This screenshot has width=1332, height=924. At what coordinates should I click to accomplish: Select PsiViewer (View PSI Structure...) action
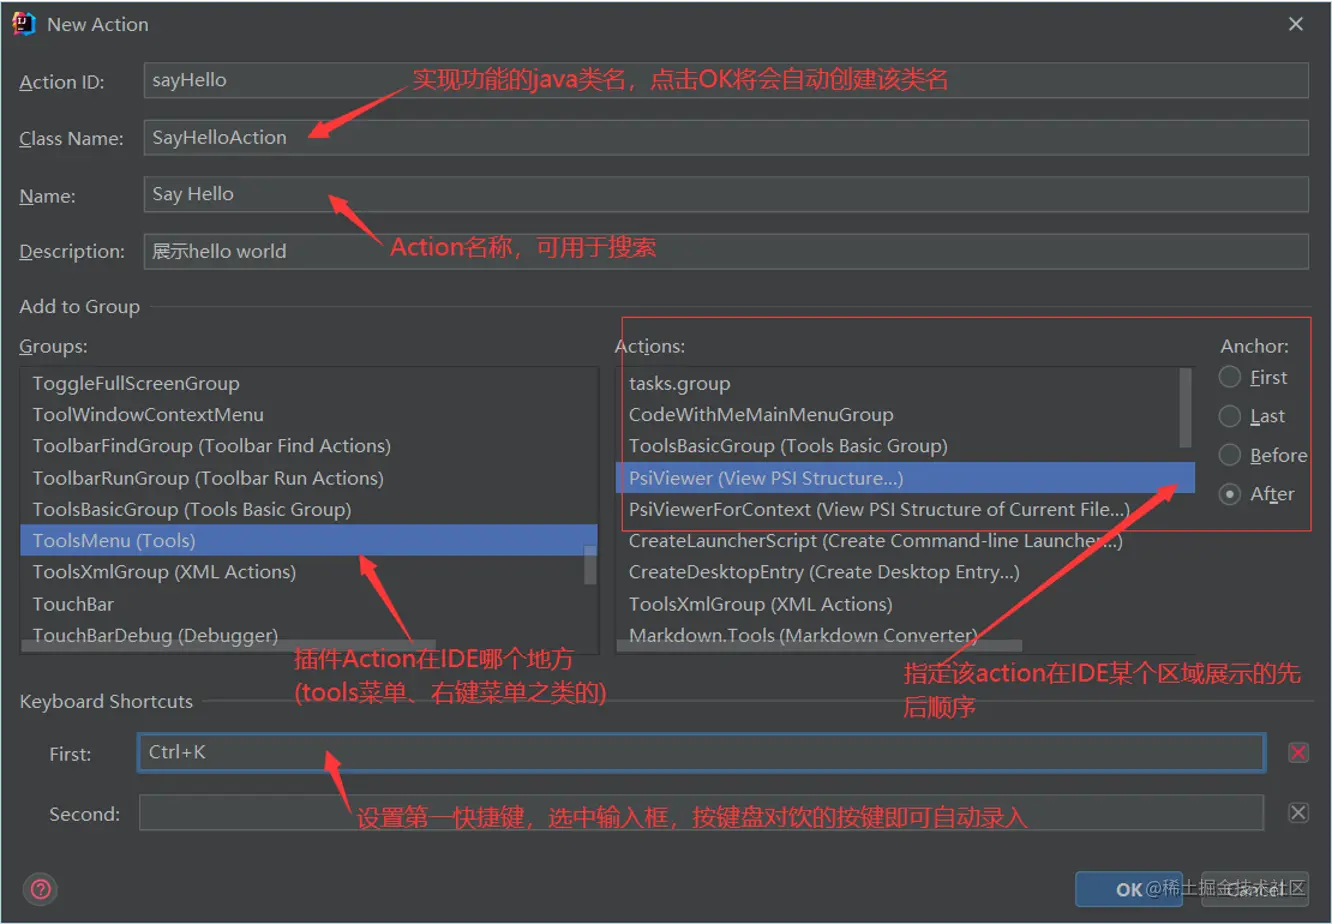(905, 478)
